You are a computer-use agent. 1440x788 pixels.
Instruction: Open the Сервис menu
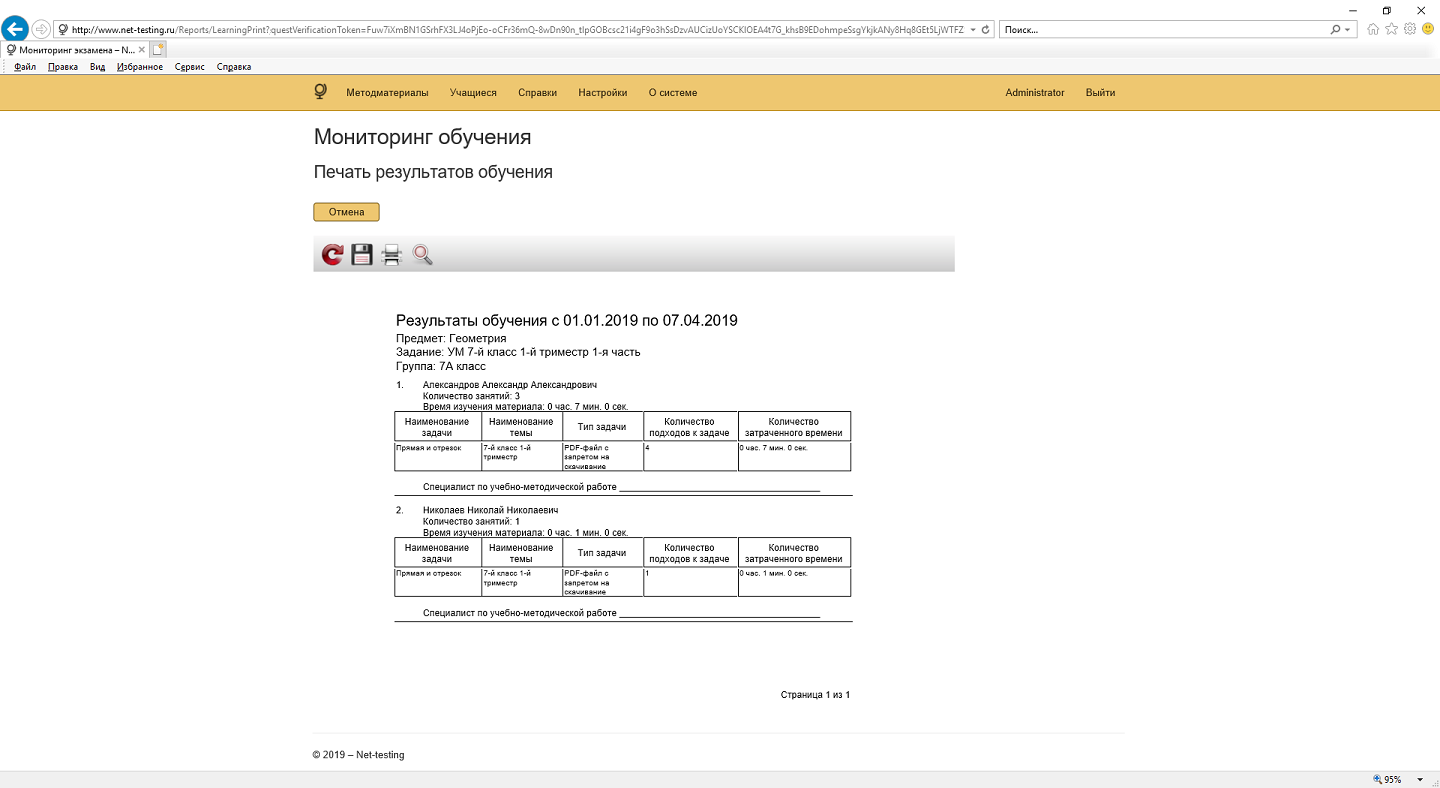pos(190,67)
